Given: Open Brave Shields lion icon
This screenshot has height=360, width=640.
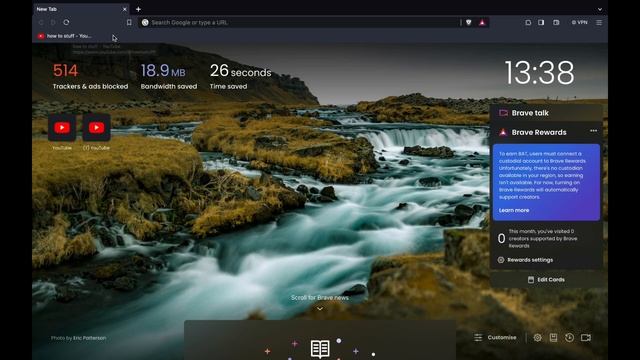Looking at the screenshot, I should (x=469, y=22).
